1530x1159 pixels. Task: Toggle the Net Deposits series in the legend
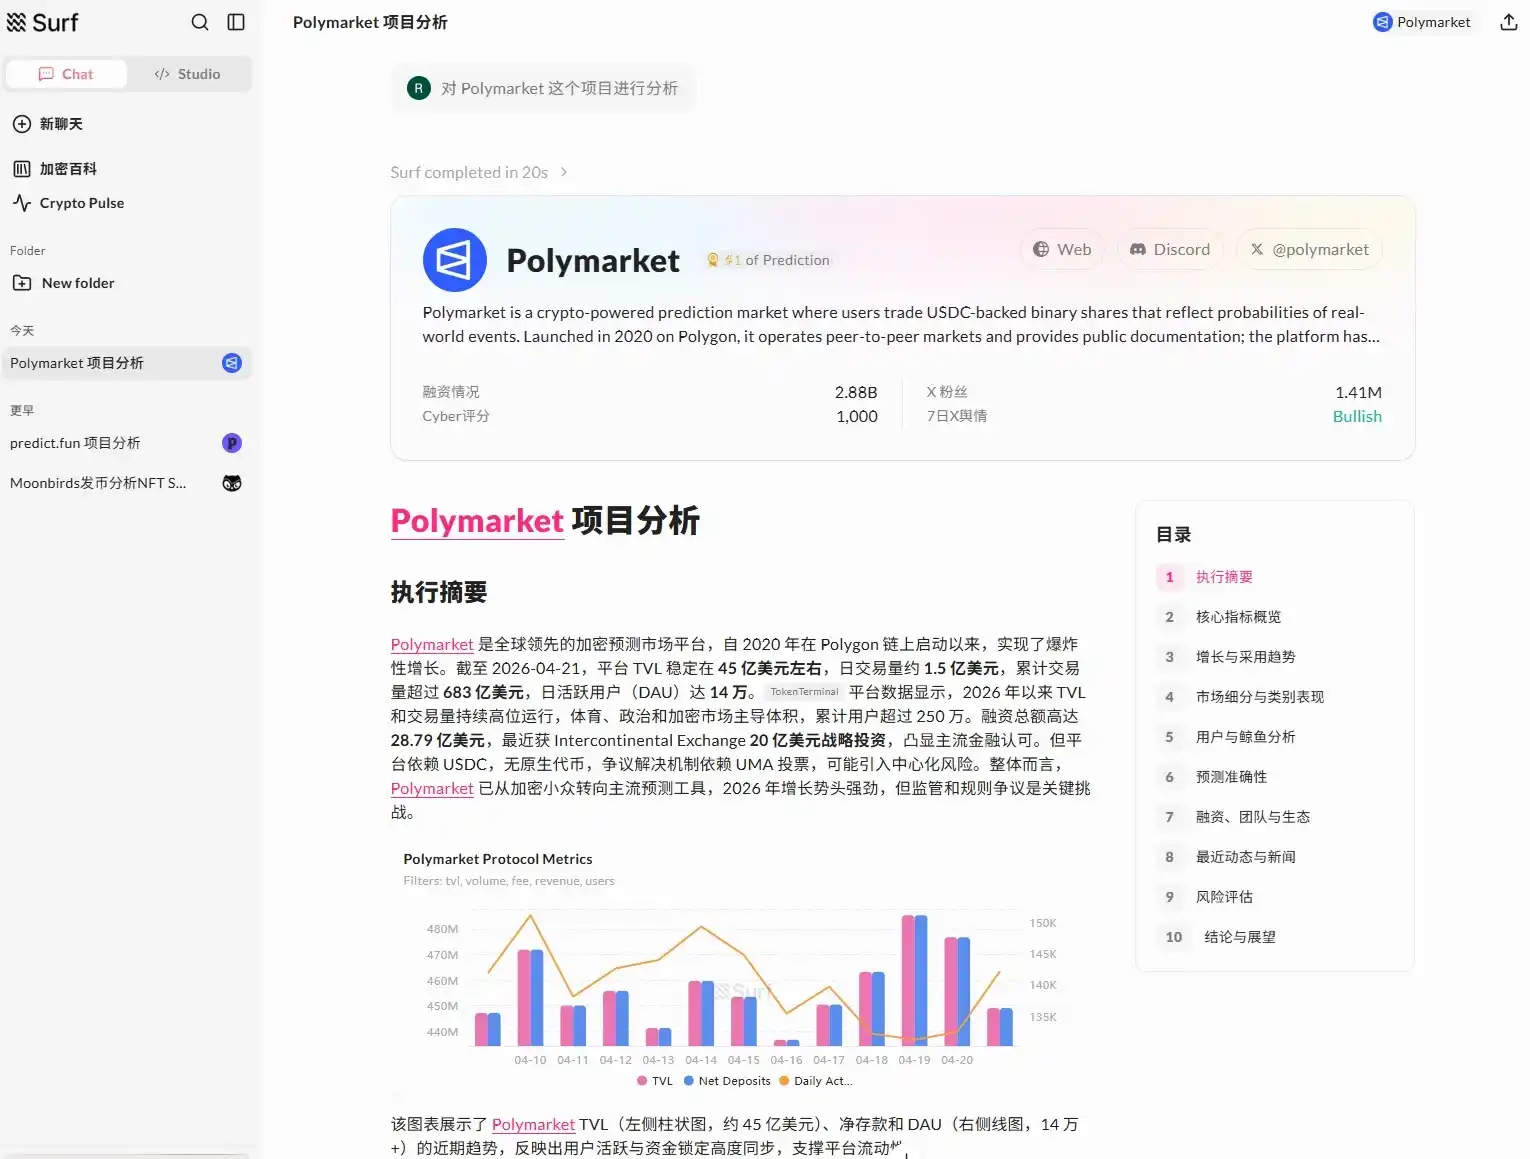727,1081
